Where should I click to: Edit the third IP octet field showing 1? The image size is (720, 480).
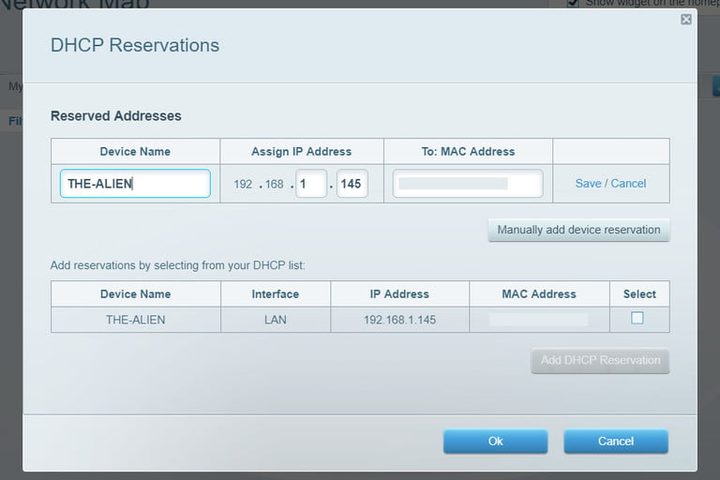point(311,184)
